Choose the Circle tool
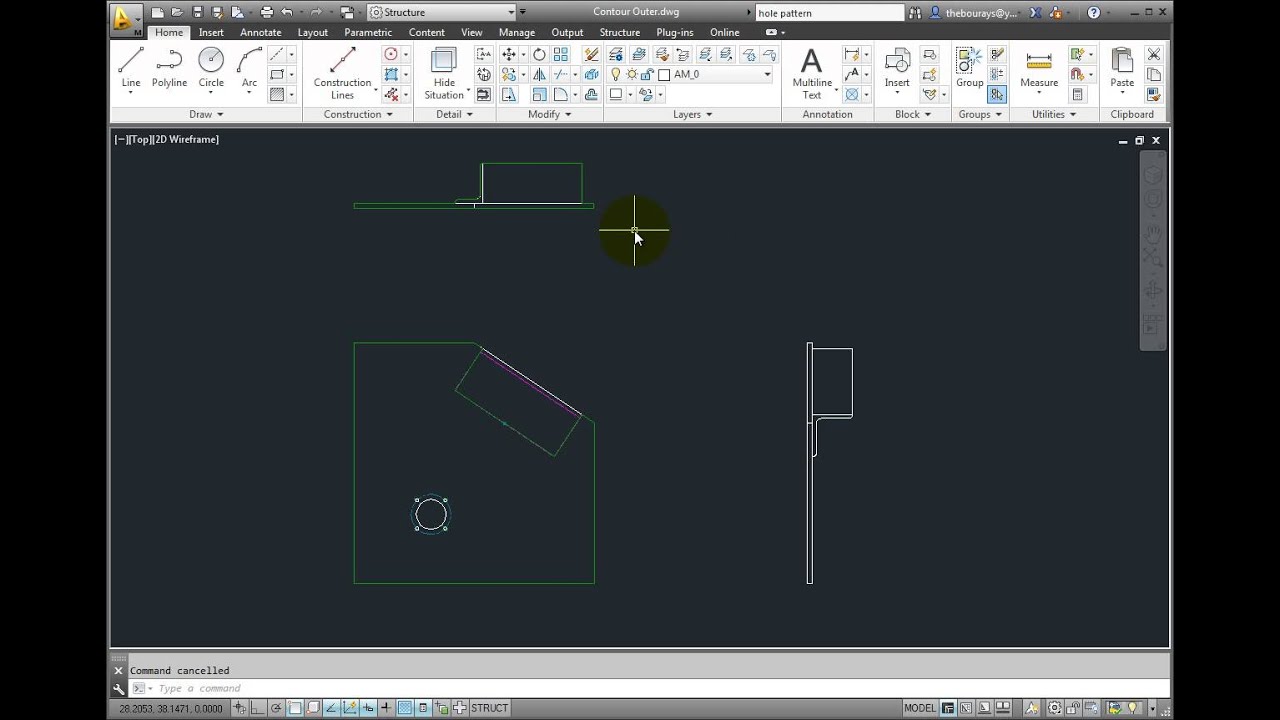The height and width of the screenshot is (720, 1280). 211,70
